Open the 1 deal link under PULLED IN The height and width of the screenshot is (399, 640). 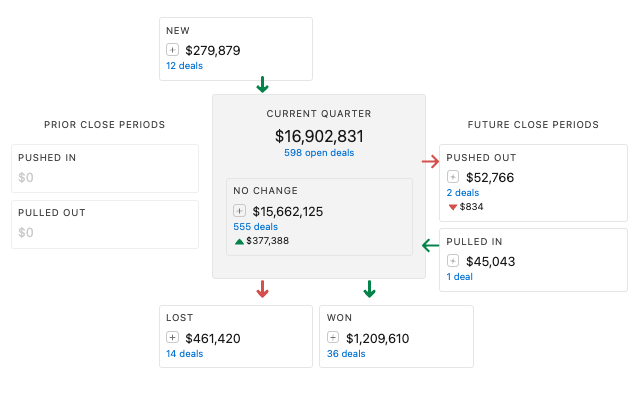click(x=460, y=277)
